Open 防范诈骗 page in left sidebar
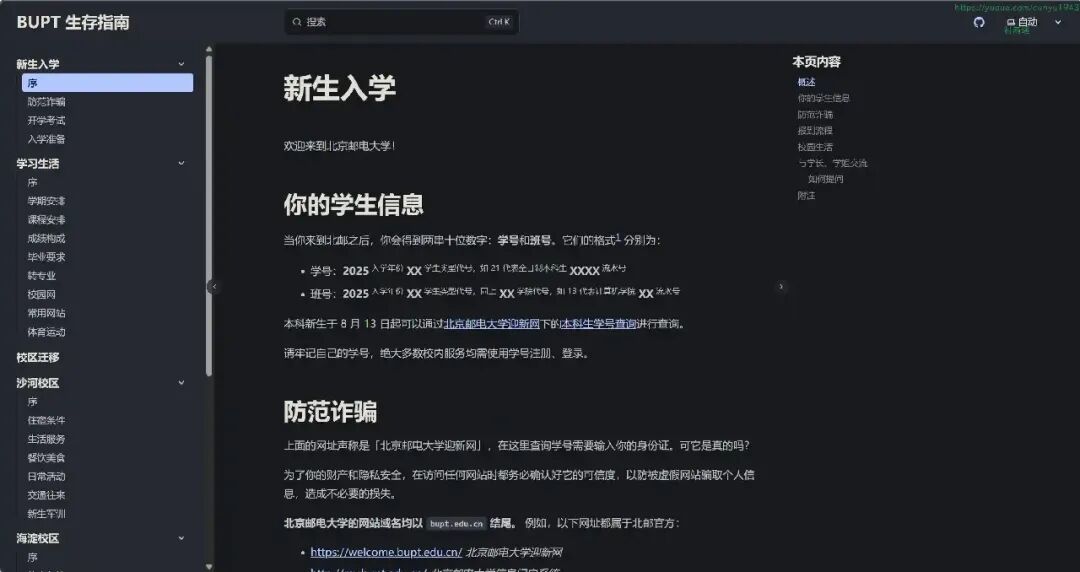The width and height of the screenshot is (1080, 572). (46, 101)
